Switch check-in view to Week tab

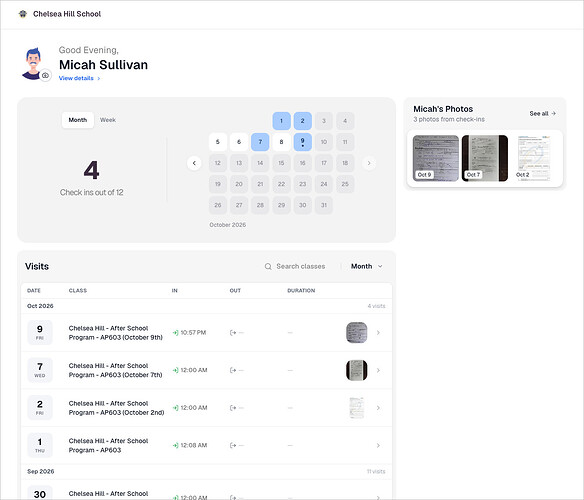(x=108, y=120)
